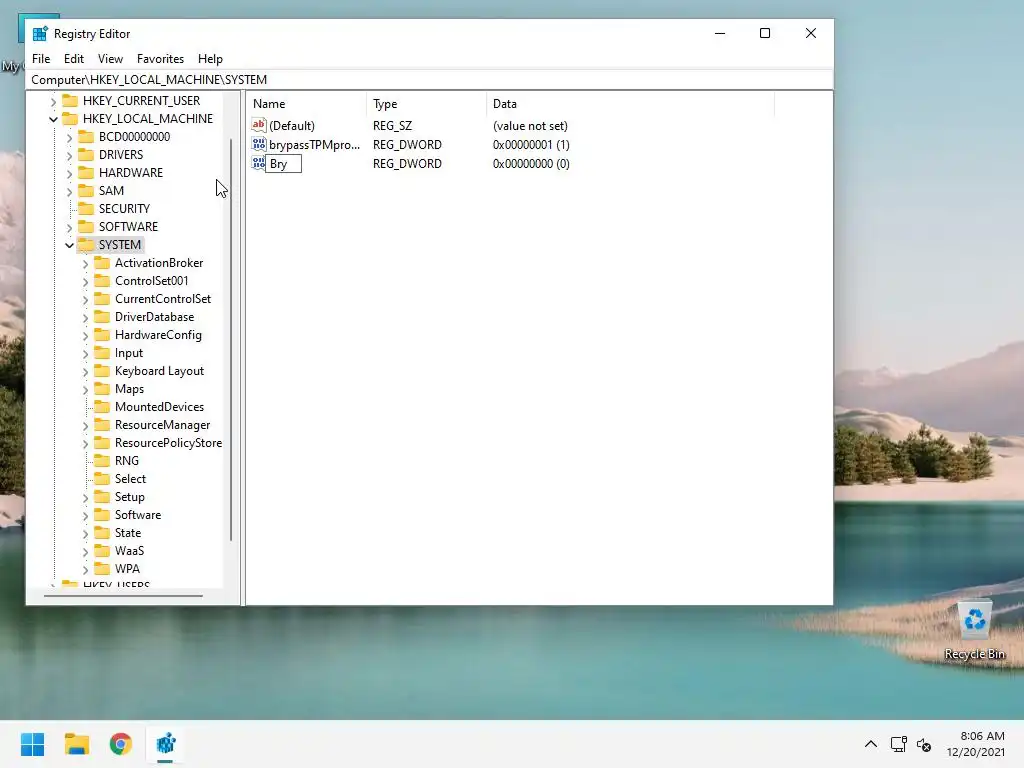The height and width of the screenshot is (768, 1024).
Task: Open the taskbar clock and date
Action: coord(976,744)
